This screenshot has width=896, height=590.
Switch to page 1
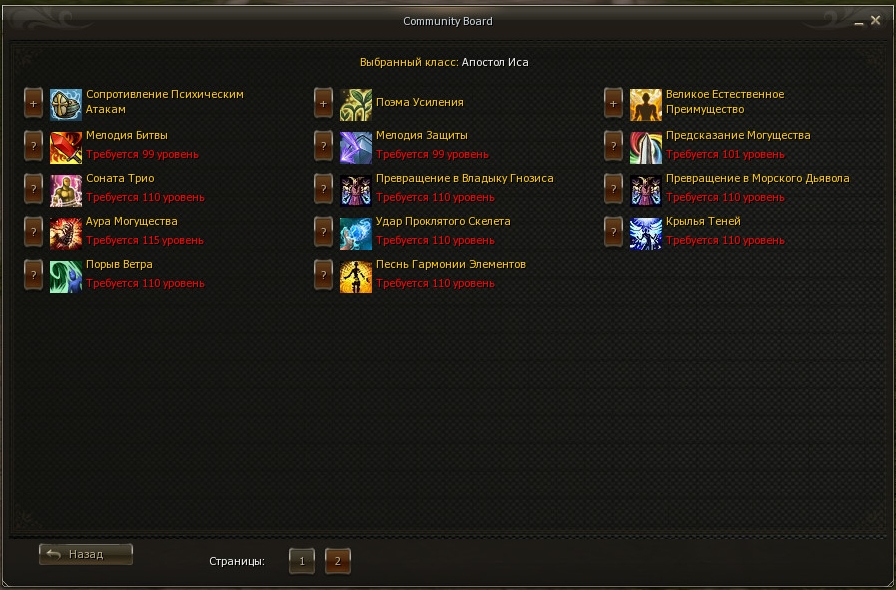point(302,561)
